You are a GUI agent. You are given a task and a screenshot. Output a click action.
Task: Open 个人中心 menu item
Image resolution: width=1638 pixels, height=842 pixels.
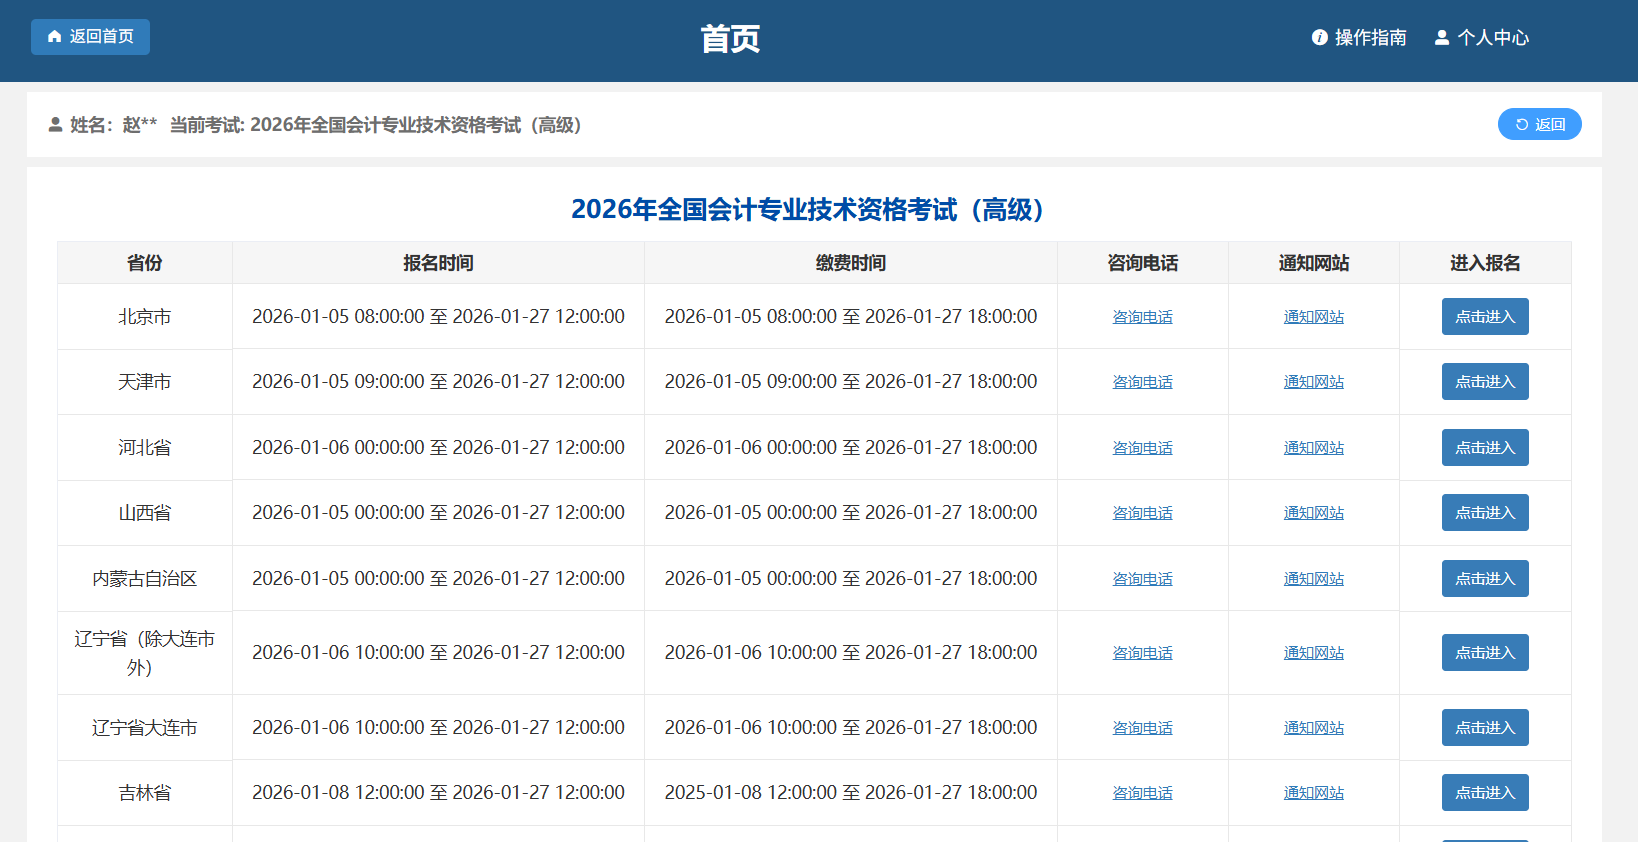1492,37
